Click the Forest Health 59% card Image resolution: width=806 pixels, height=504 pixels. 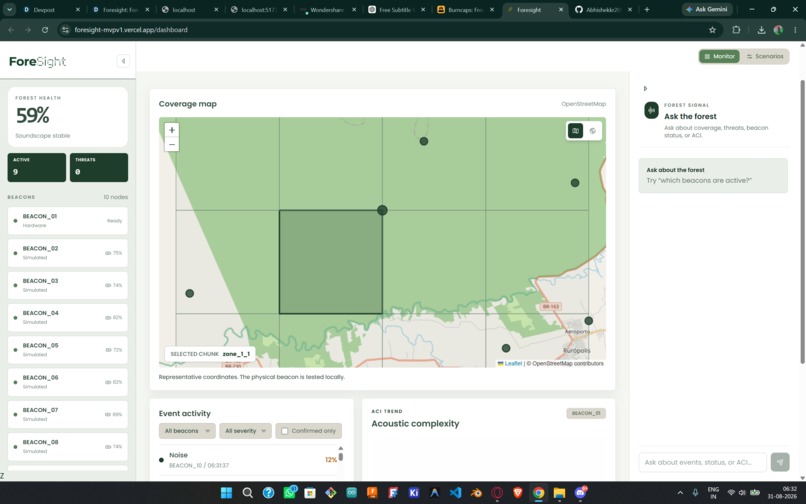tap(68, 117)
